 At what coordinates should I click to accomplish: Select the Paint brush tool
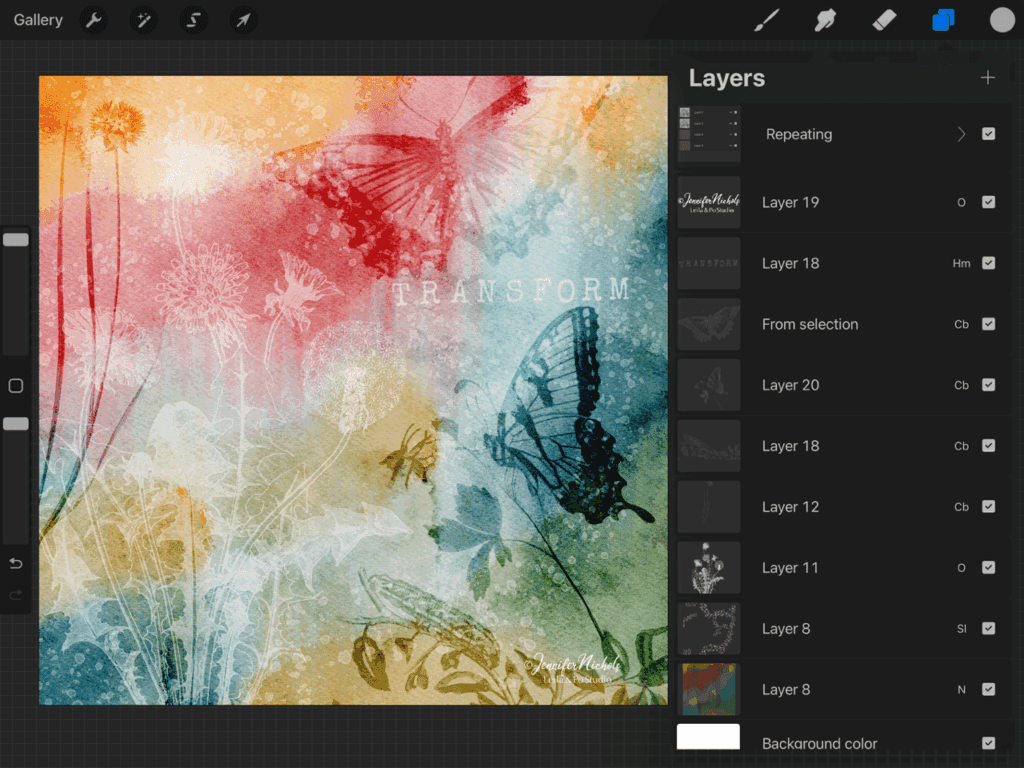tap(766, 20)
